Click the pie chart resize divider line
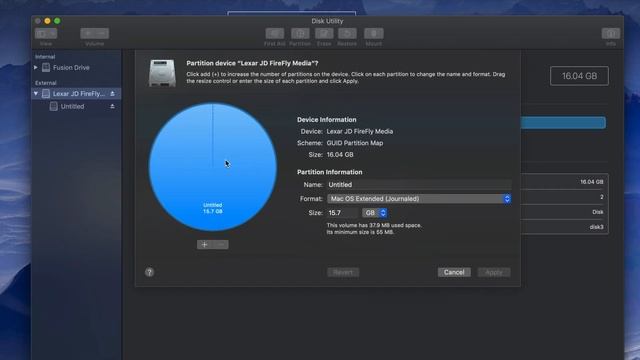 [212, 136]
